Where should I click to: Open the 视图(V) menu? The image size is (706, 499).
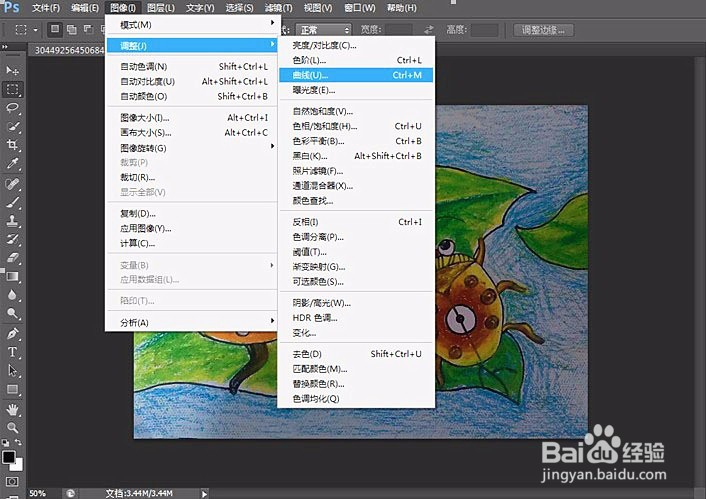point(318,8)
